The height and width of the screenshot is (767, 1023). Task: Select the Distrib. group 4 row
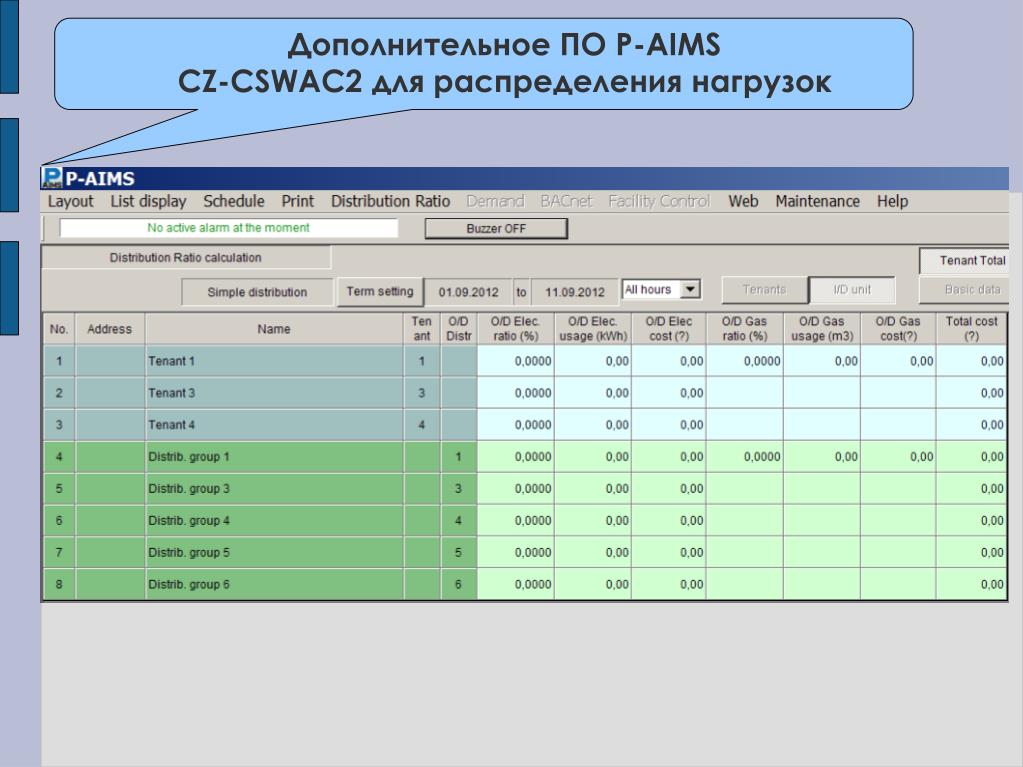coord(274,521)
